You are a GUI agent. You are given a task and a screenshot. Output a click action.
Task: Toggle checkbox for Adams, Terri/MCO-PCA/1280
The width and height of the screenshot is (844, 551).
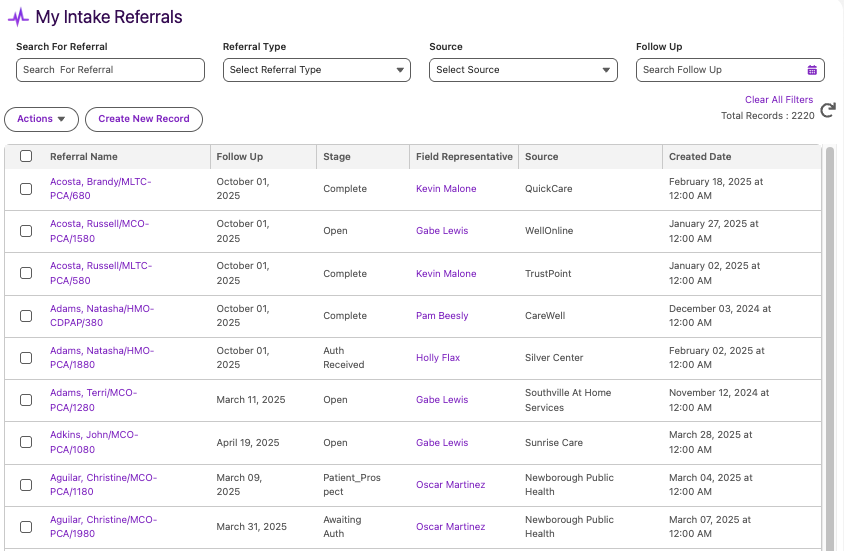pos(26,400)
